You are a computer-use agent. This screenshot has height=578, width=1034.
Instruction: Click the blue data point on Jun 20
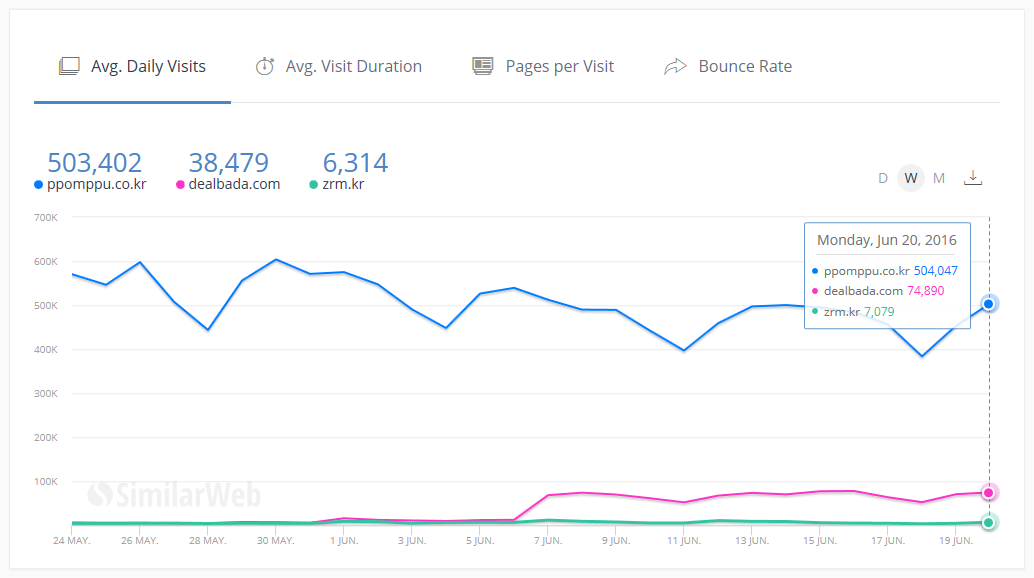pyautogui.click(x=989, y=304)
